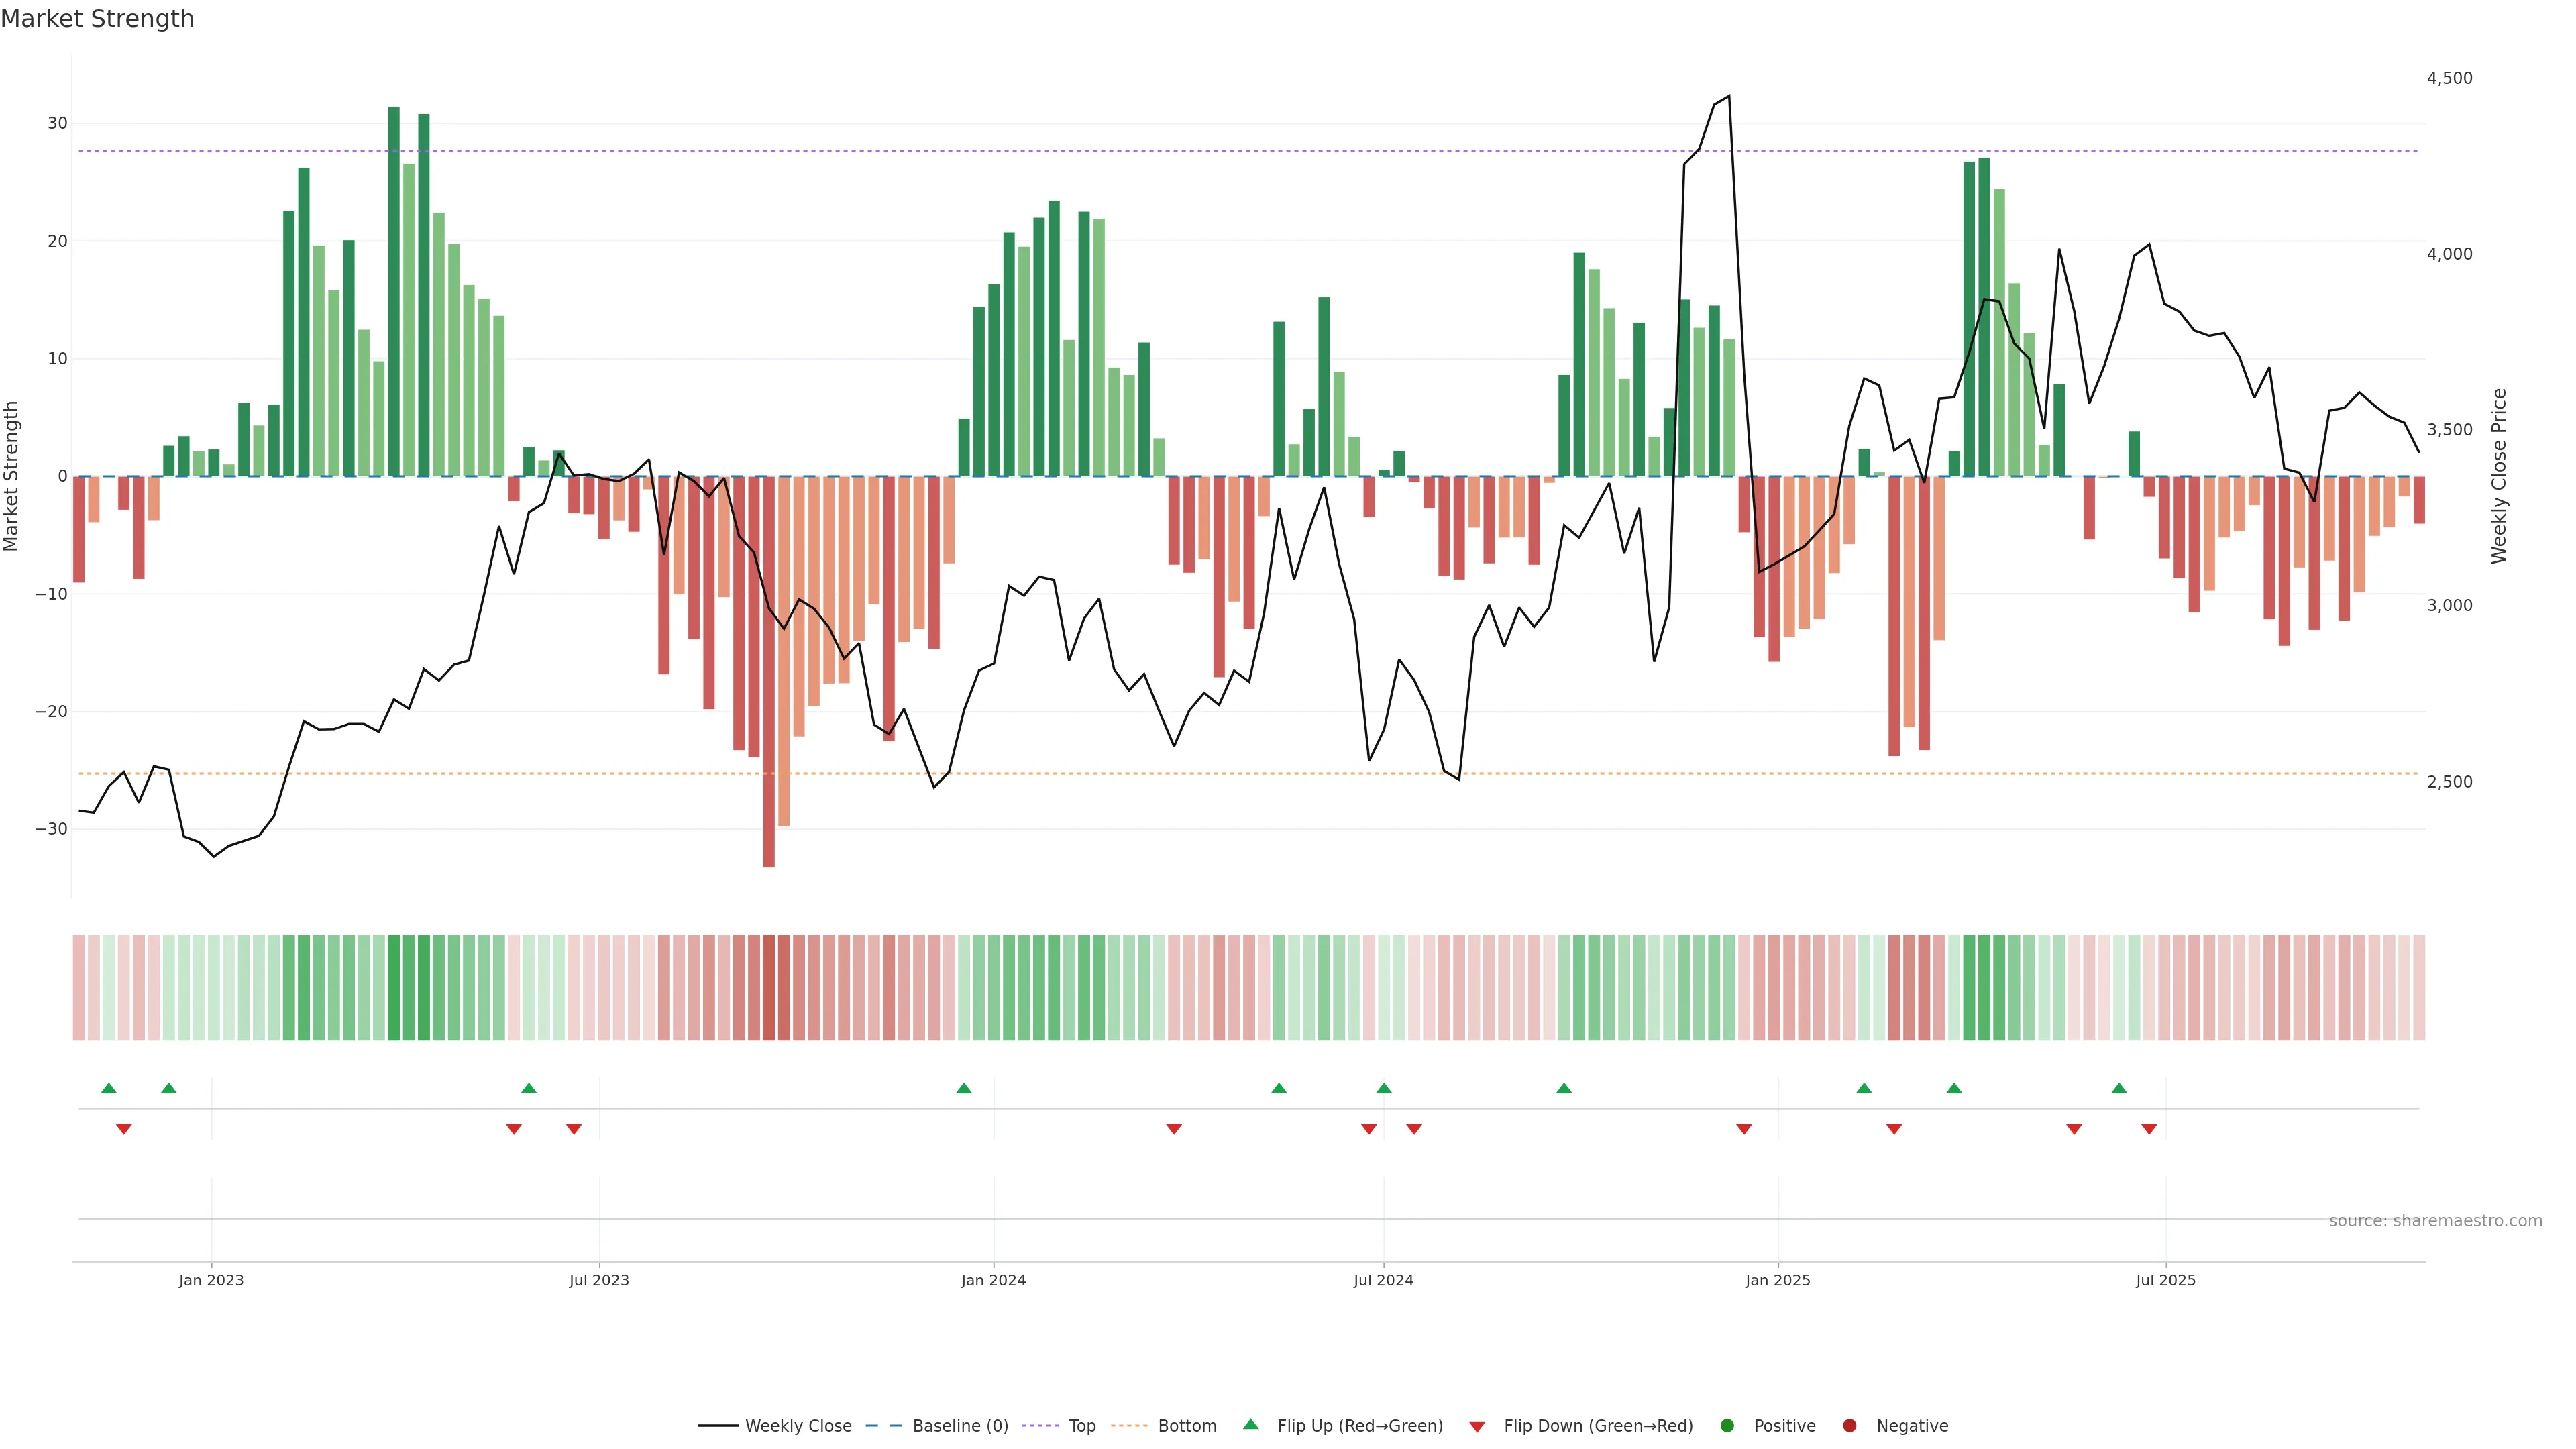Viewport: 2576px width, 1449px height.
Task: Click the Negative red circle legend icon
Action: (1849, 1425)
